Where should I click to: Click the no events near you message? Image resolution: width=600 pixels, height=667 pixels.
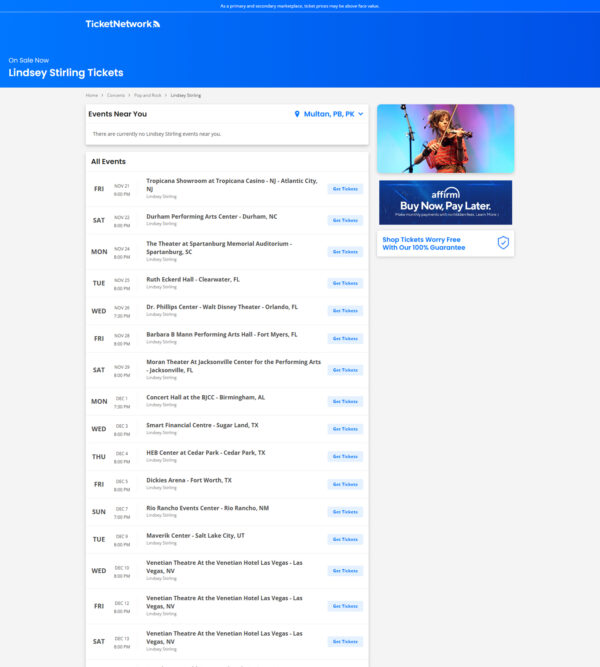[157, 134]
